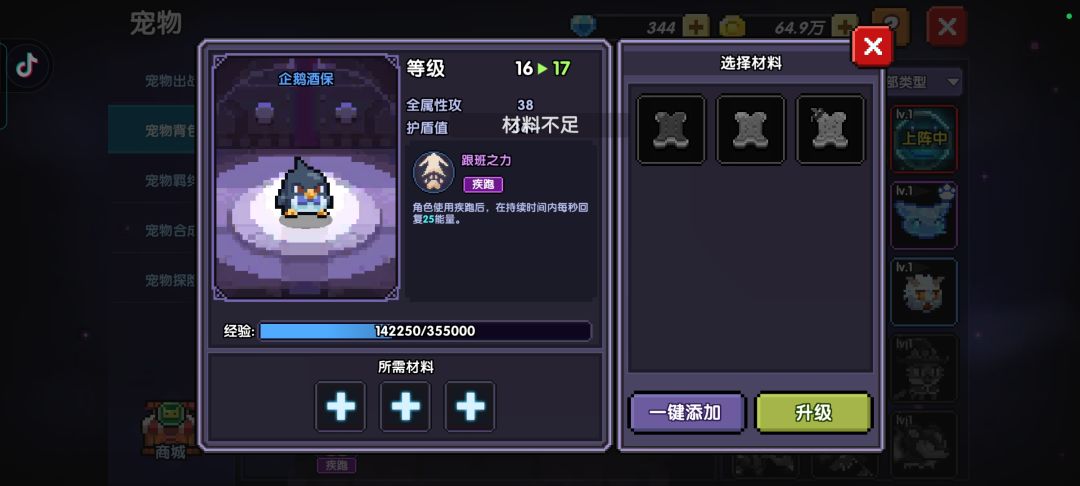The height and width of the screenshot is (486, 1080).
Task: Click the penguin bartender pet portrait
Action: (307, 178)
